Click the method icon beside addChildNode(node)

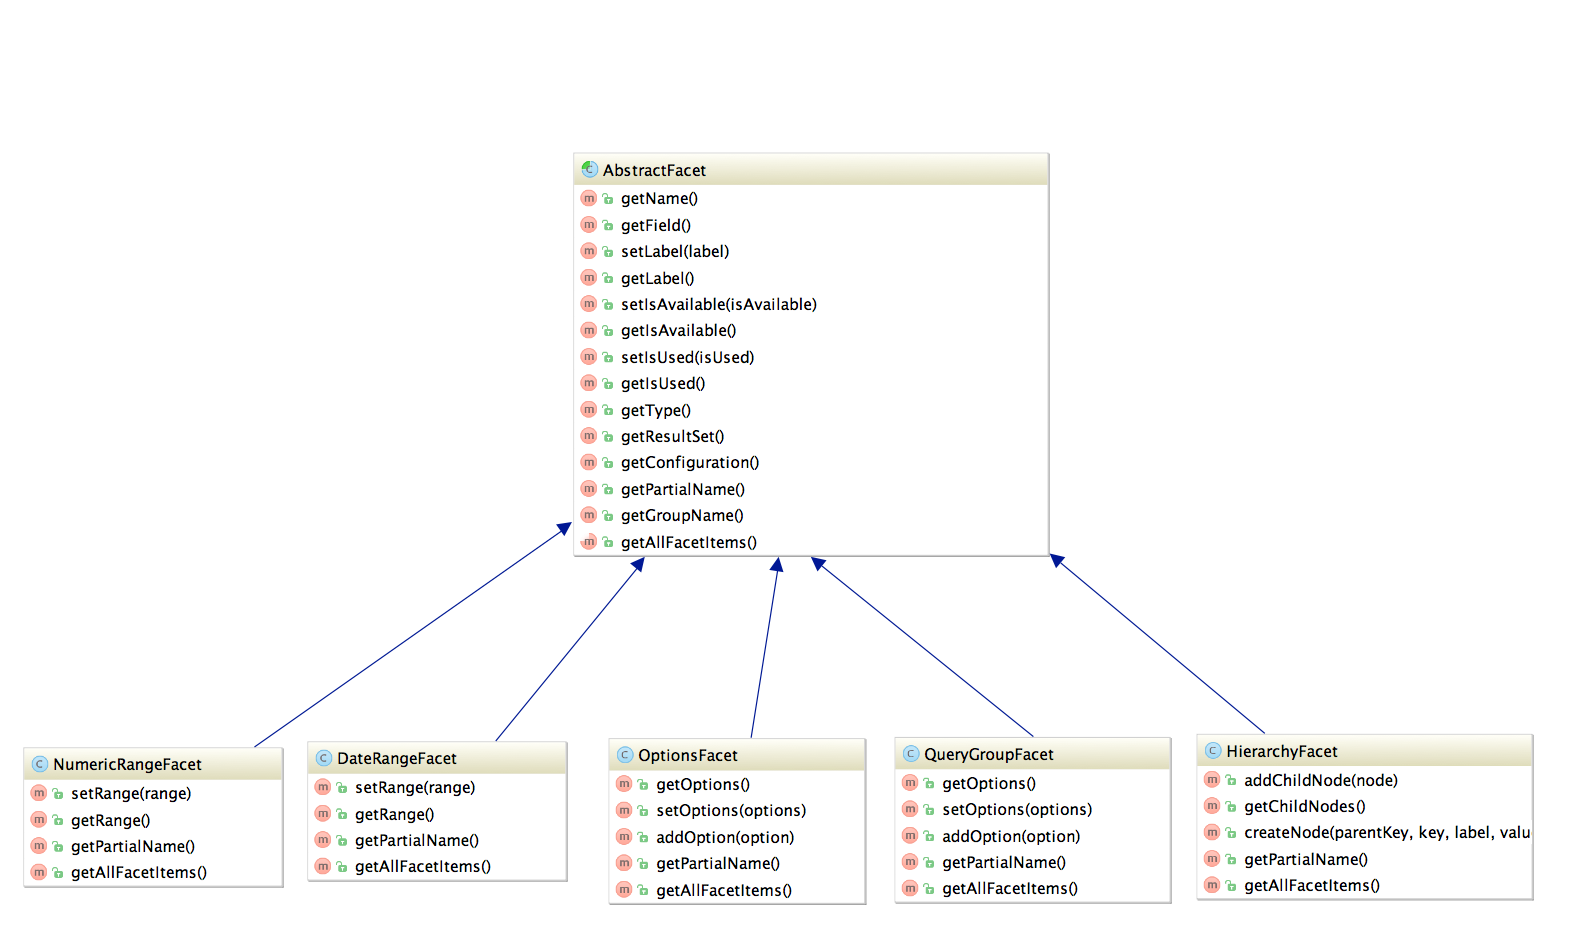coord(1212,780)
